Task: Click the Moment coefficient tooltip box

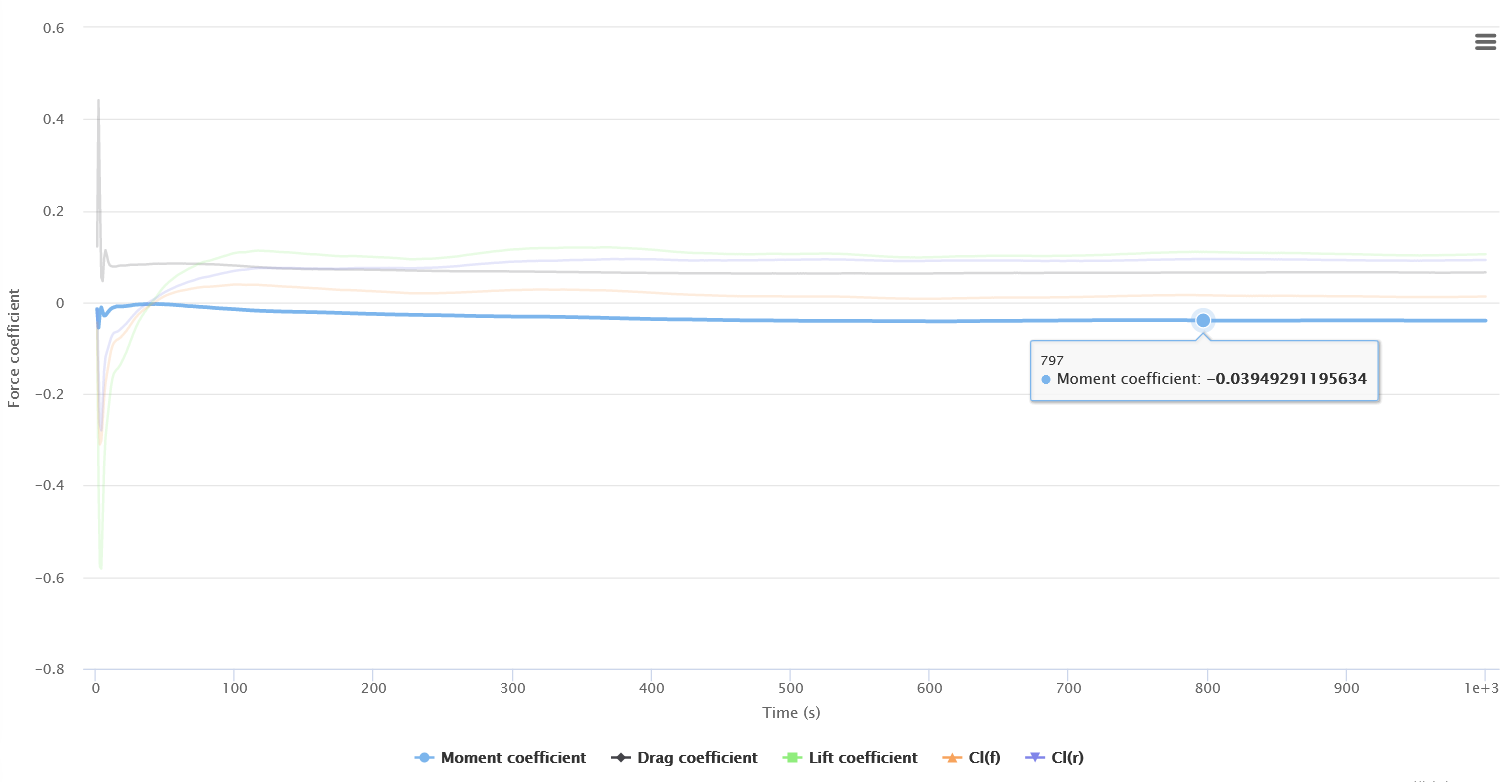Action: (x=1204, y=371)
